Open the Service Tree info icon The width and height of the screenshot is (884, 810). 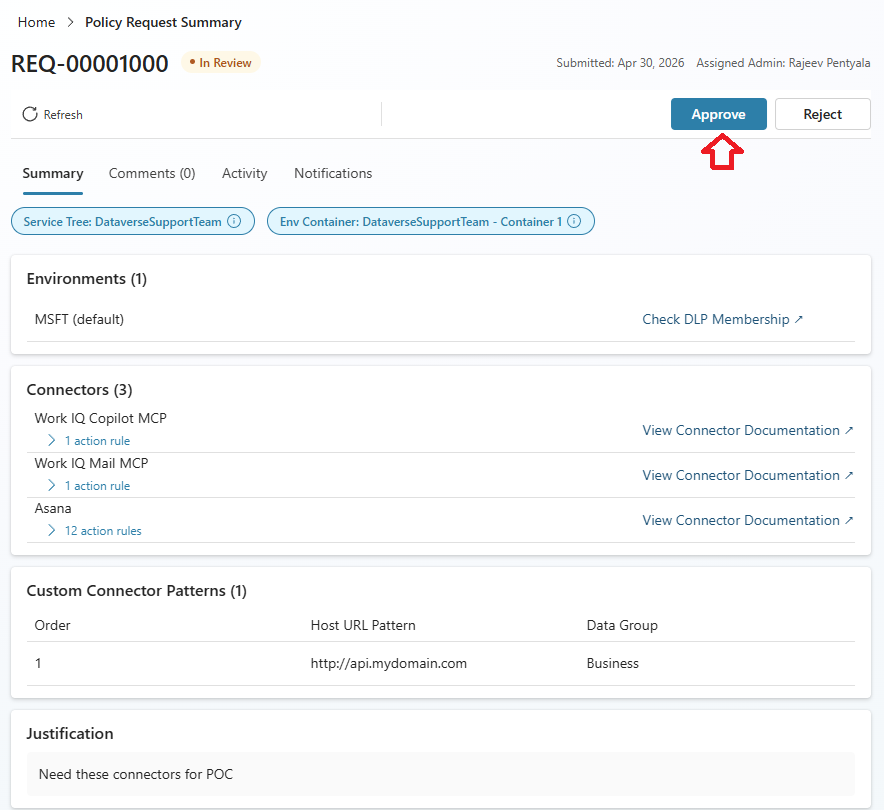pyautogui.click(x=234, y=221)
